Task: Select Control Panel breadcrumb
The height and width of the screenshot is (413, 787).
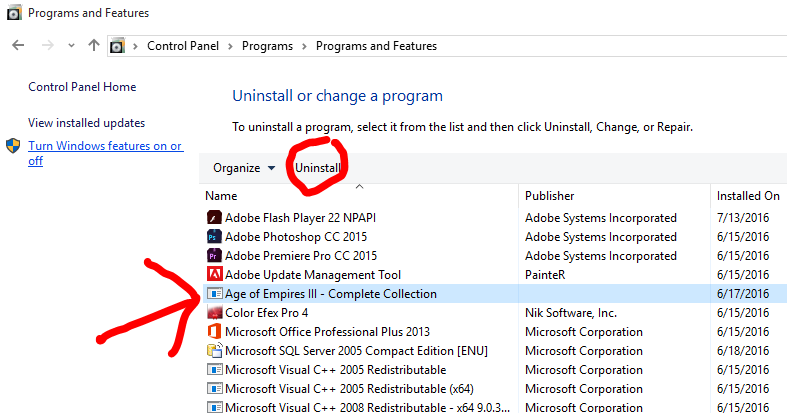Action: pyautogui.click(x=183, y=46)
